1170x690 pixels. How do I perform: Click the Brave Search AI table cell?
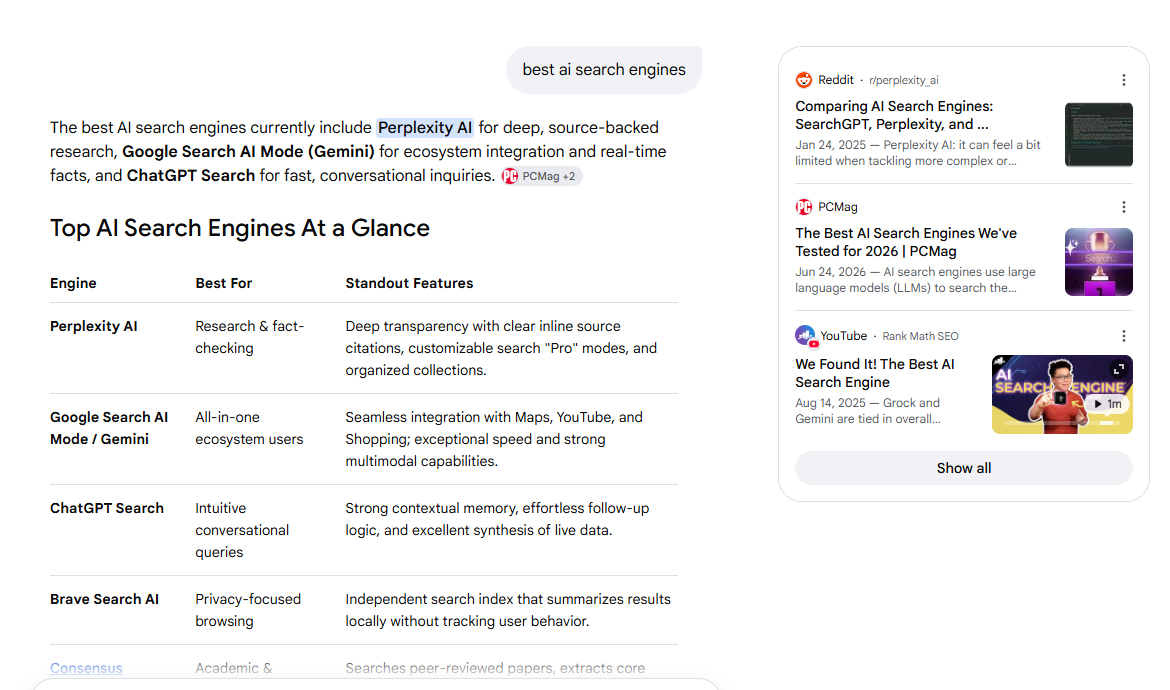click(104, 599)
